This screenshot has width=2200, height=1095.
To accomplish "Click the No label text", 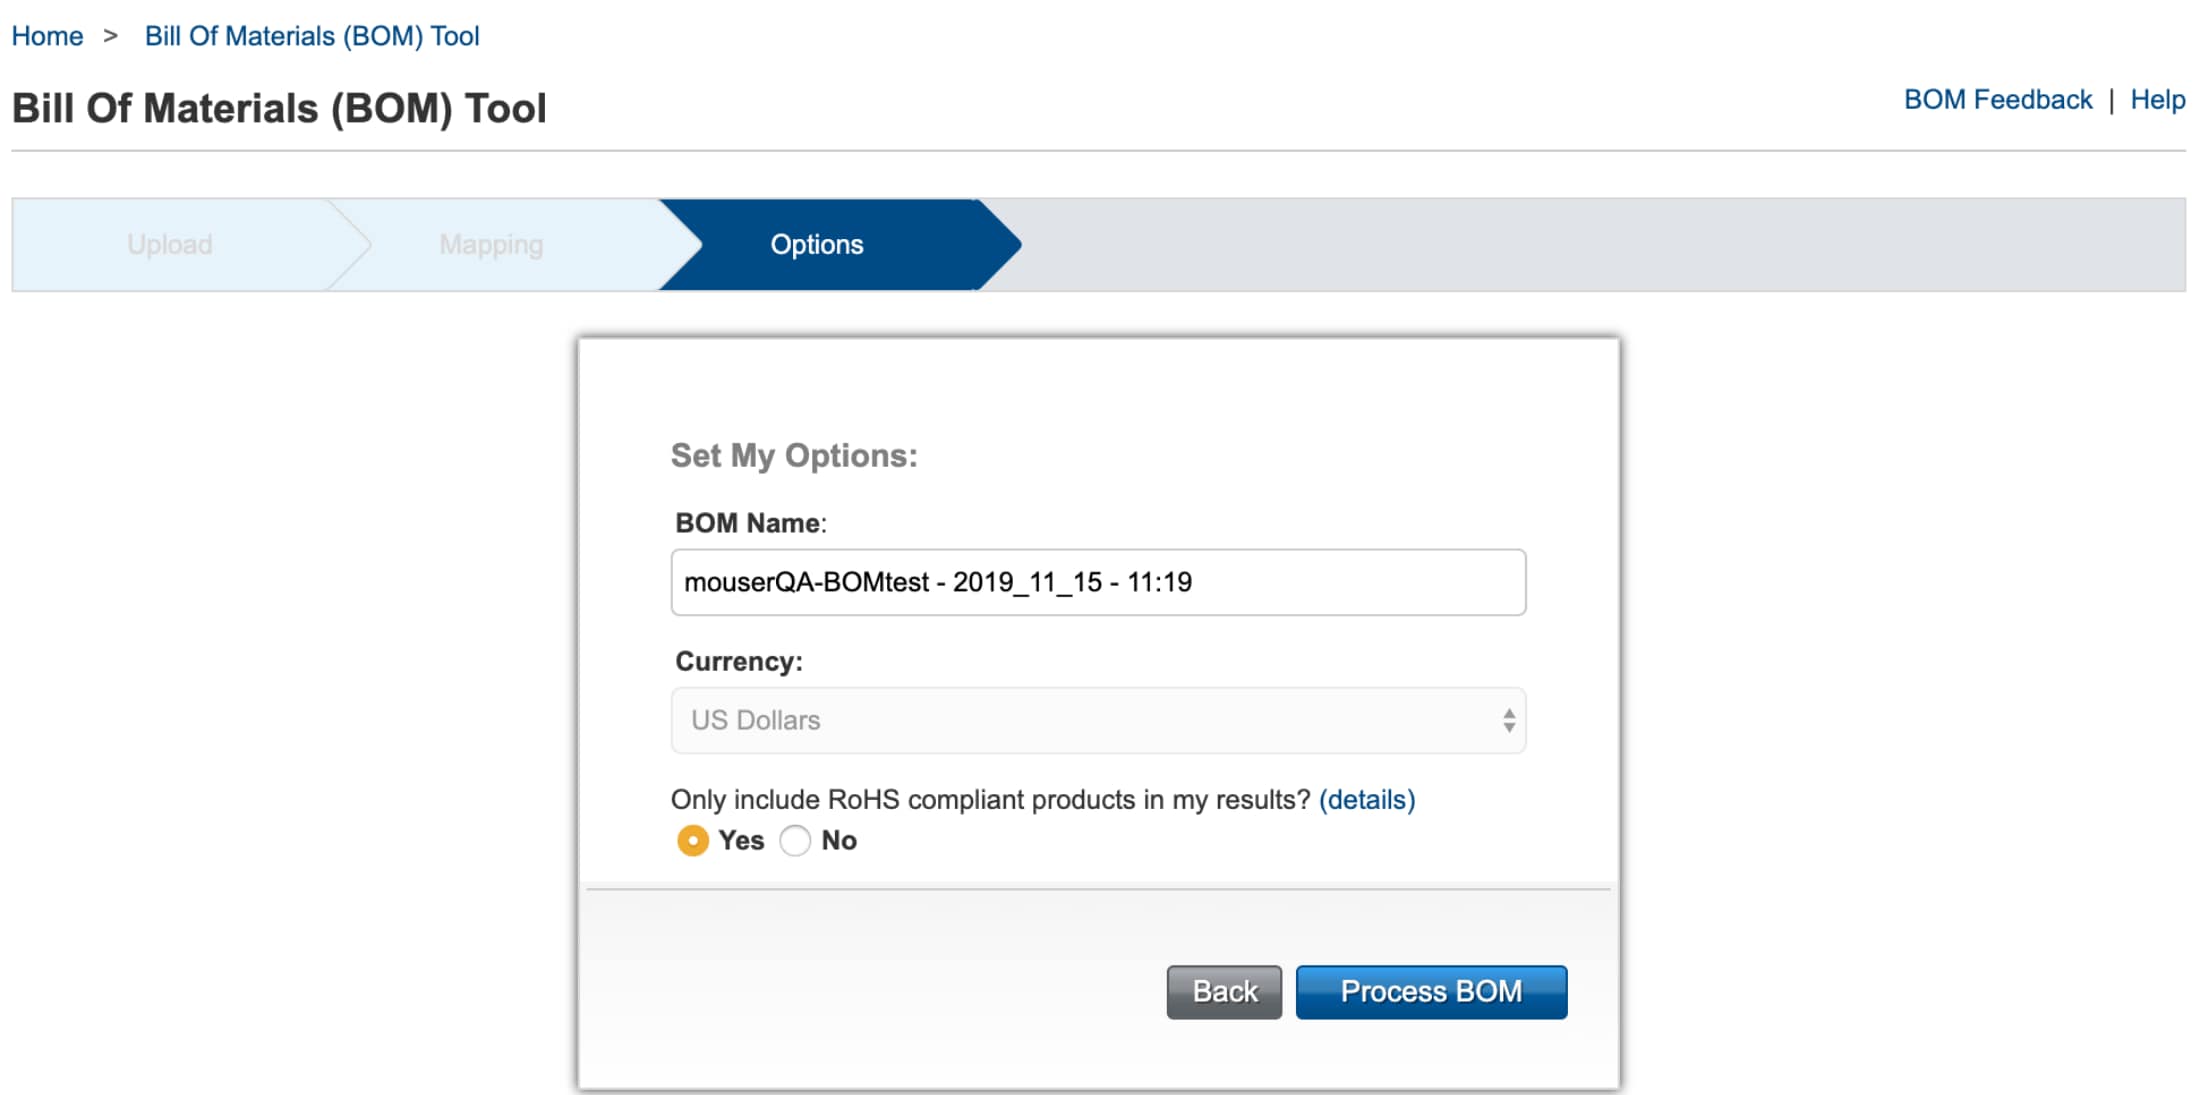I will (x=839, y=841).
